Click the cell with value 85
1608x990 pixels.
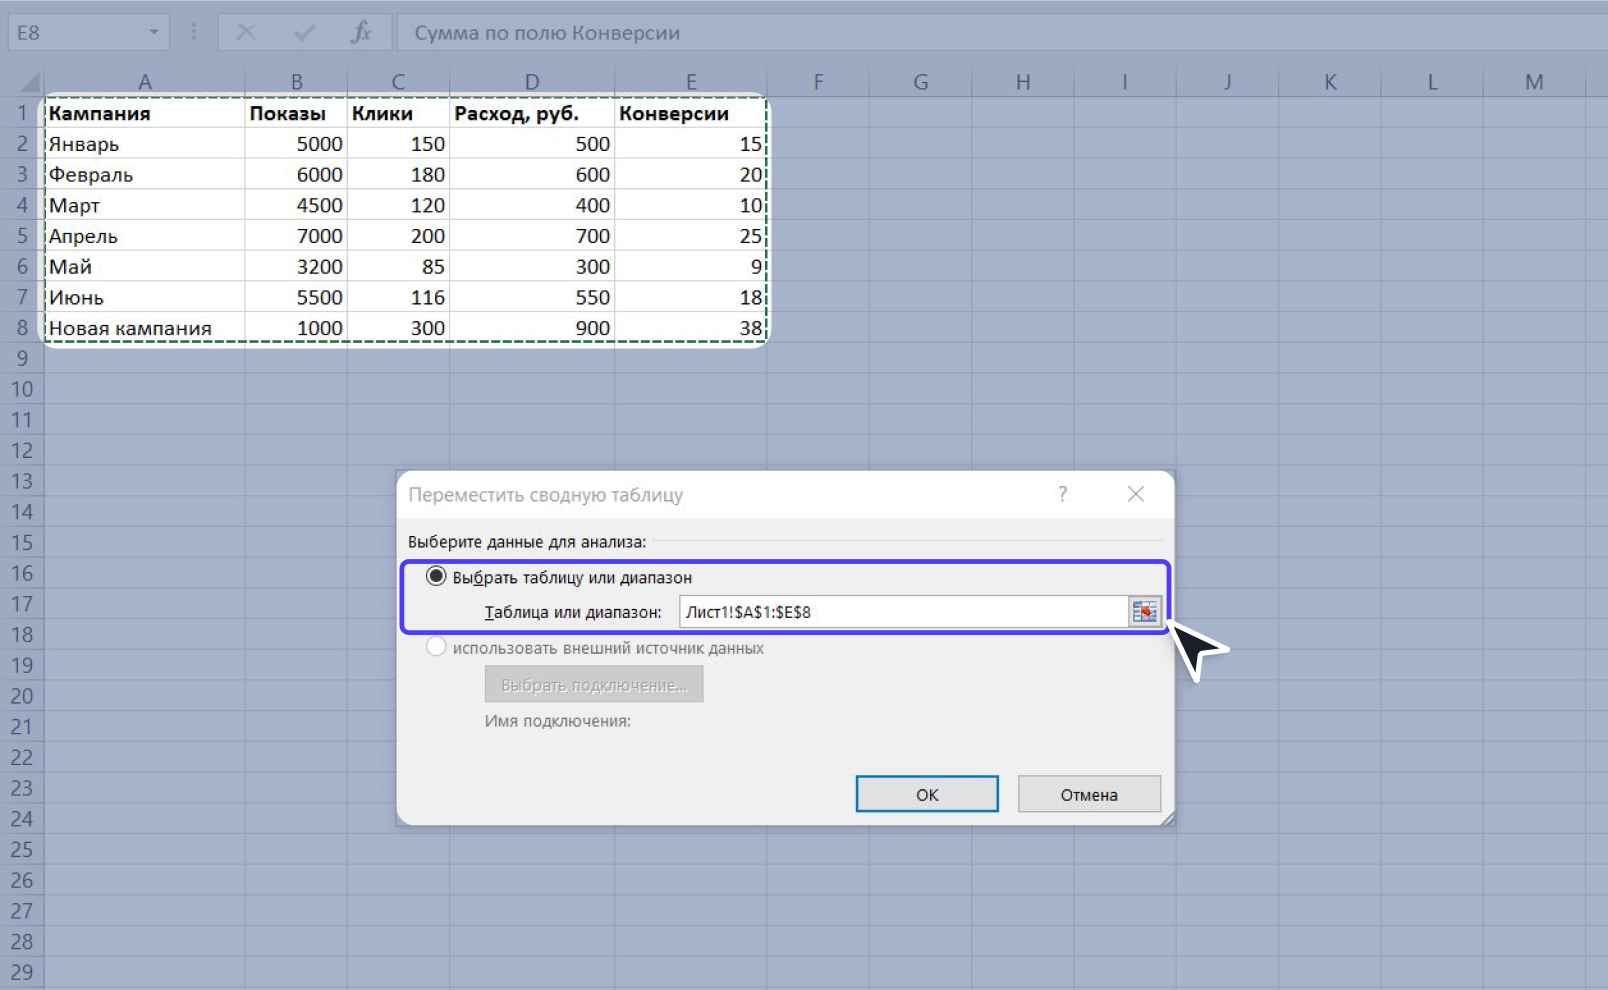398,266
